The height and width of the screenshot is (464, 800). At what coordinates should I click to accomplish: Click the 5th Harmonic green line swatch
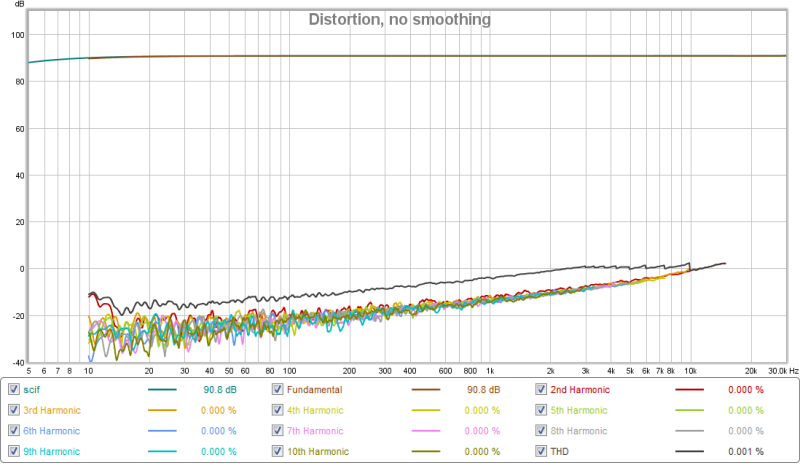click(689, 410)
